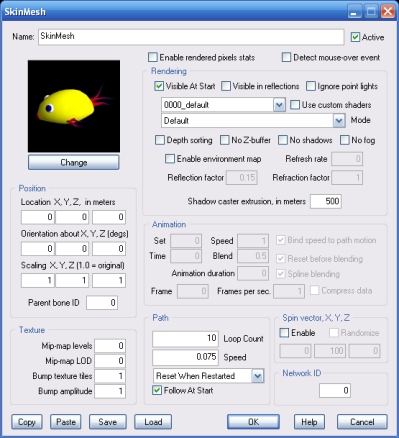The height and width of the screenshot is (438, 399).
Task: Click the Load button
Action: click(153, 422)
